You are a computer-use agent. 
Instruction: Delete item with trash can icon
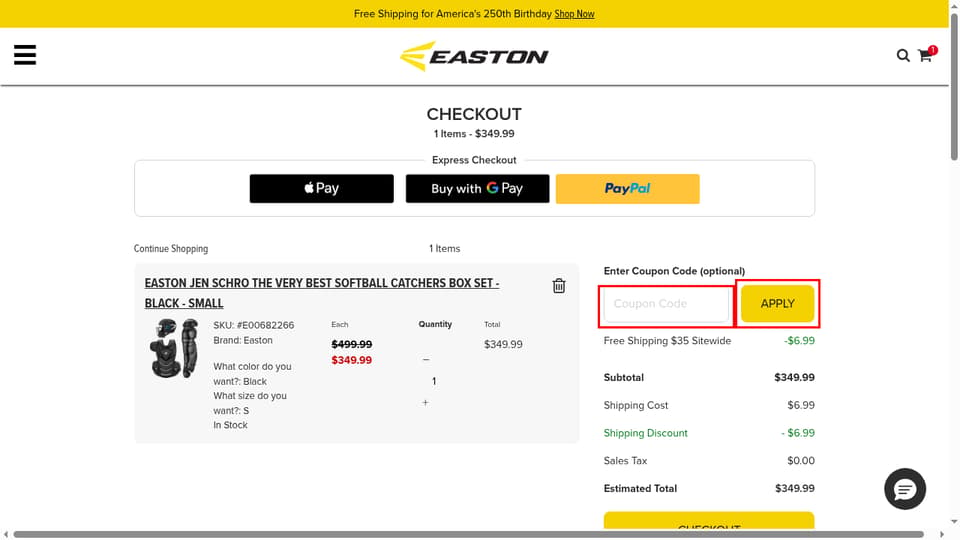point(559,286)
